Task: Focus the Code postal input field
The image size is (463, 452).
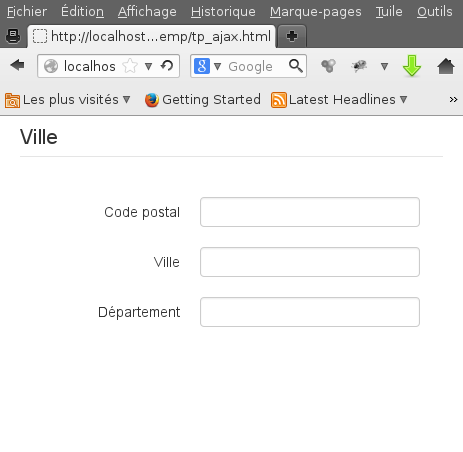Action: pyautogui.click(x=310, y=212)
